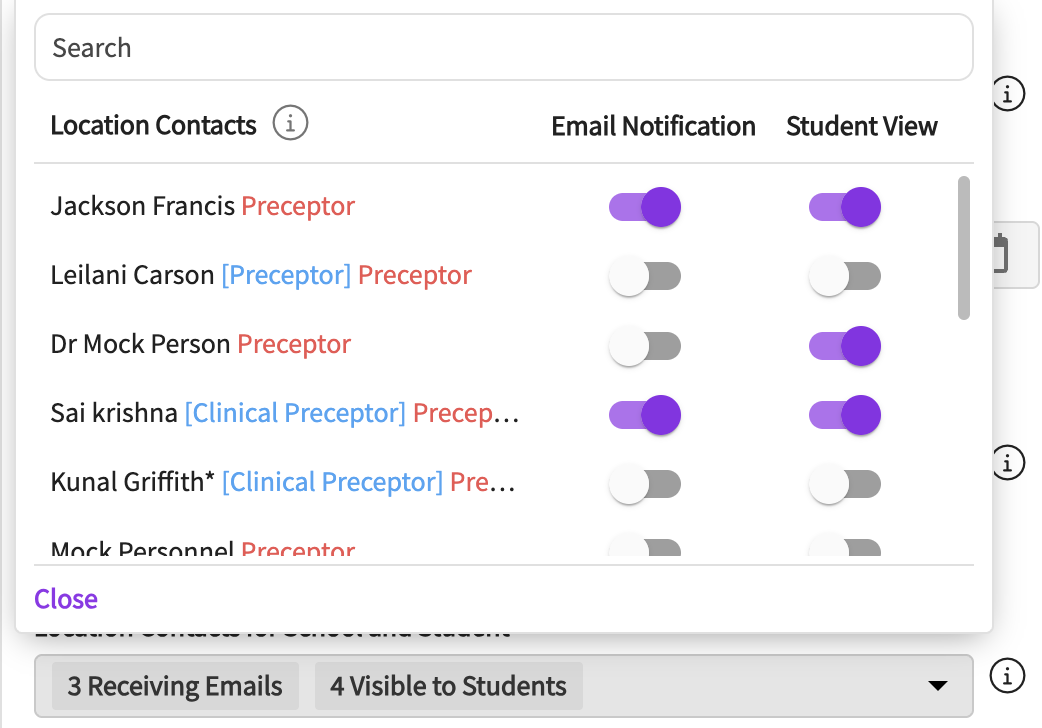Click the 3 Receiving Emails chip
This screenshot has width=1042, height=728.
[x=175, y=686]
